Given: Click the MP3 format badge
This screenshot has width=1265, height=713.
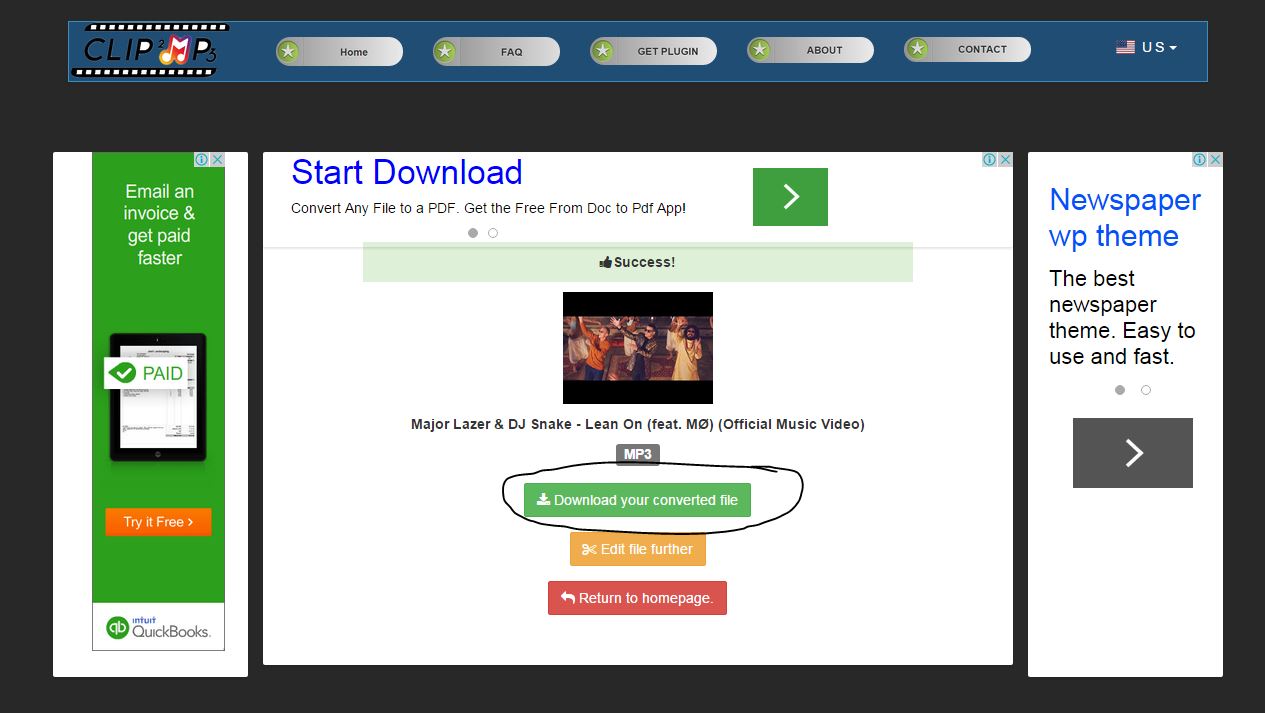Looking at the screenshot, I should tap(638, 454).
